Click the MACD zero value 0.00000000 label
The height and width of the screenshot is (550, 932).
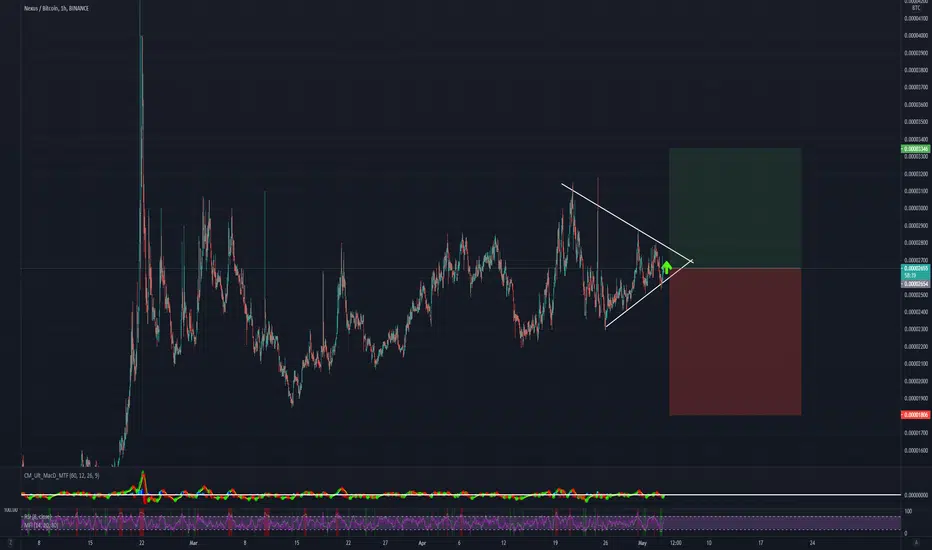pyautogui.click(x=916, y=495)
